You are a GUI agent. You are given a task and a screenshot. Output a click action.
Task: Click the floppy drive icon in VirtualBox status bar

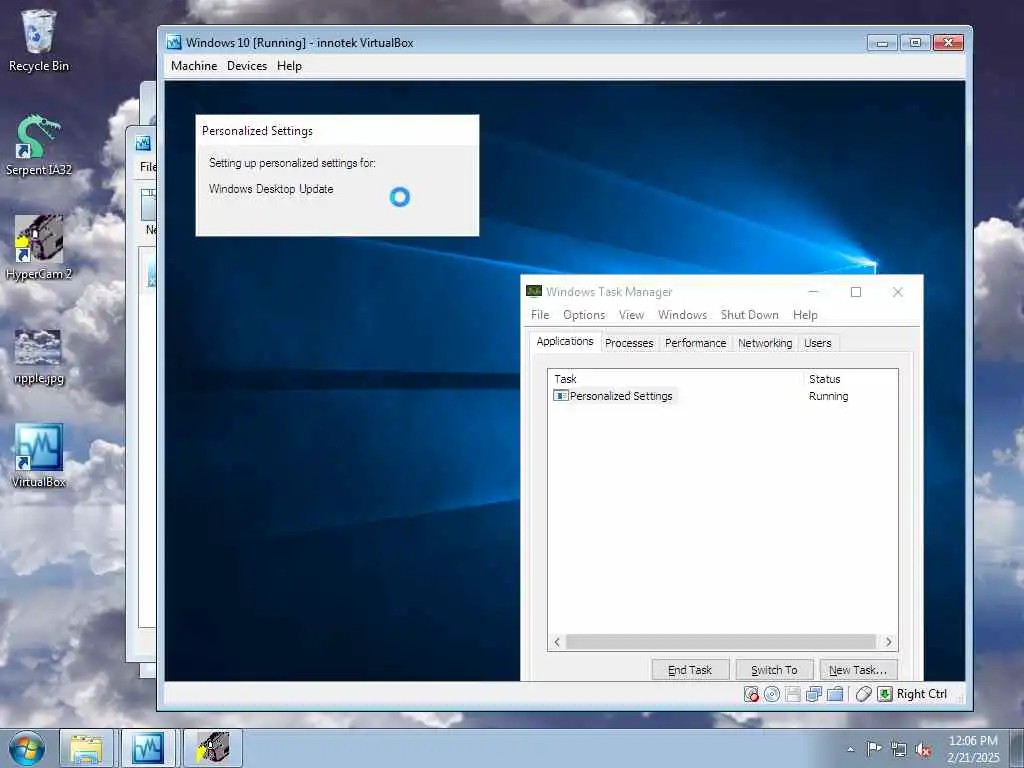[x=793, y=694]
